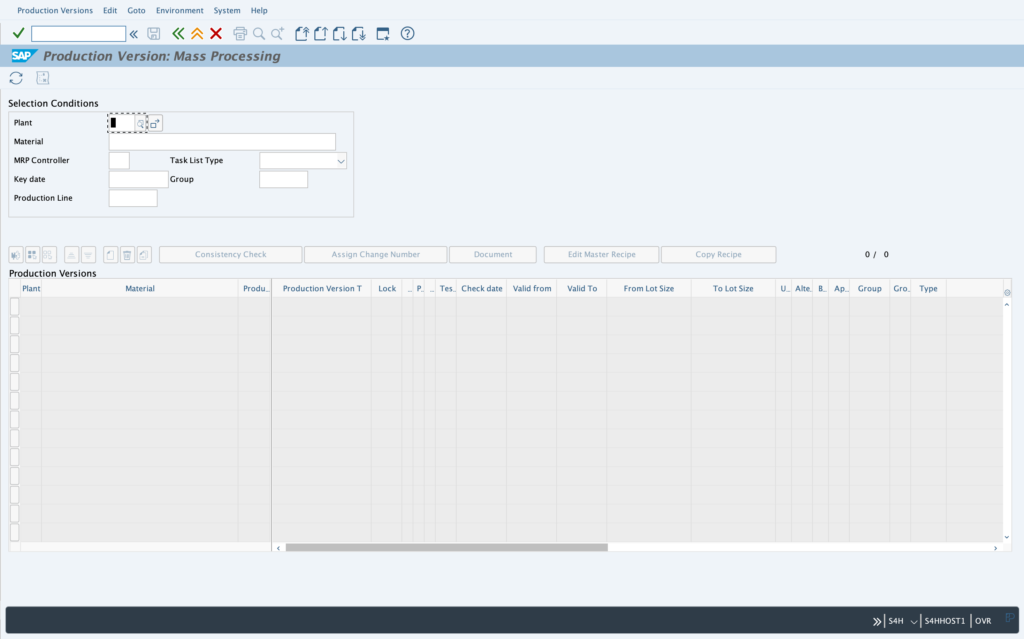This screenshot has width=1024, height=639.
Task: Click the Create New Entry page icon
Action: [110, 255]
